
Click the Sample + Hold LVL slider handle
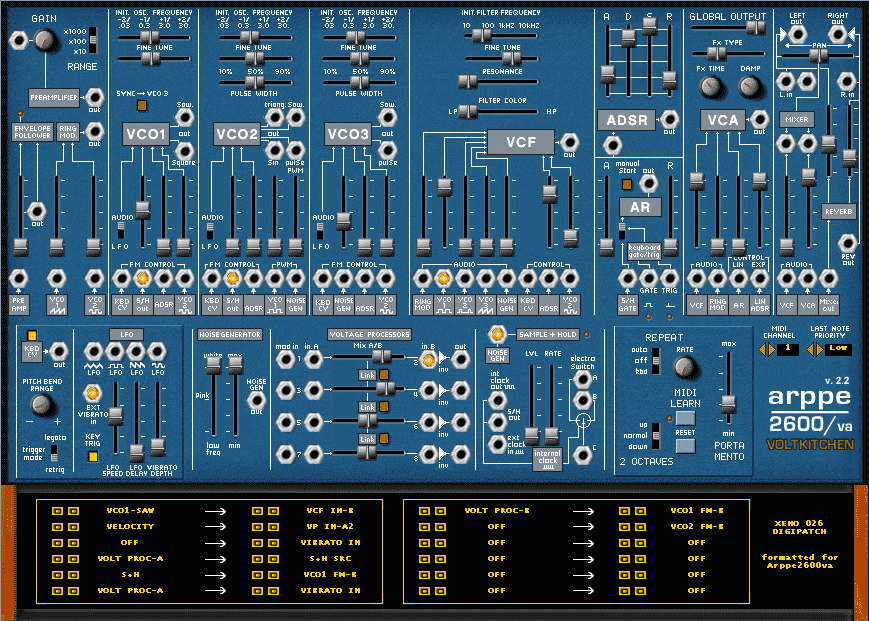[531, 437]
